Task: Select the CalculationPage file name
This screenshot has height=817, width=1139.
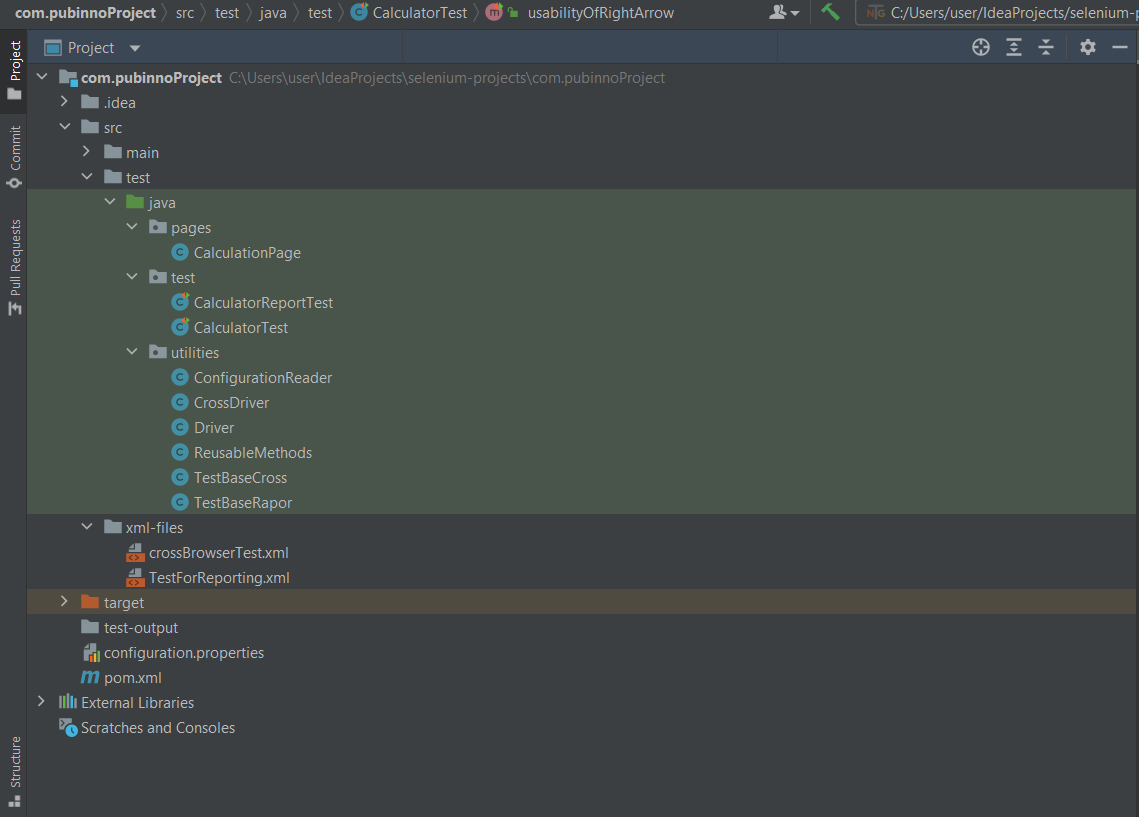Action: [247, 253]
